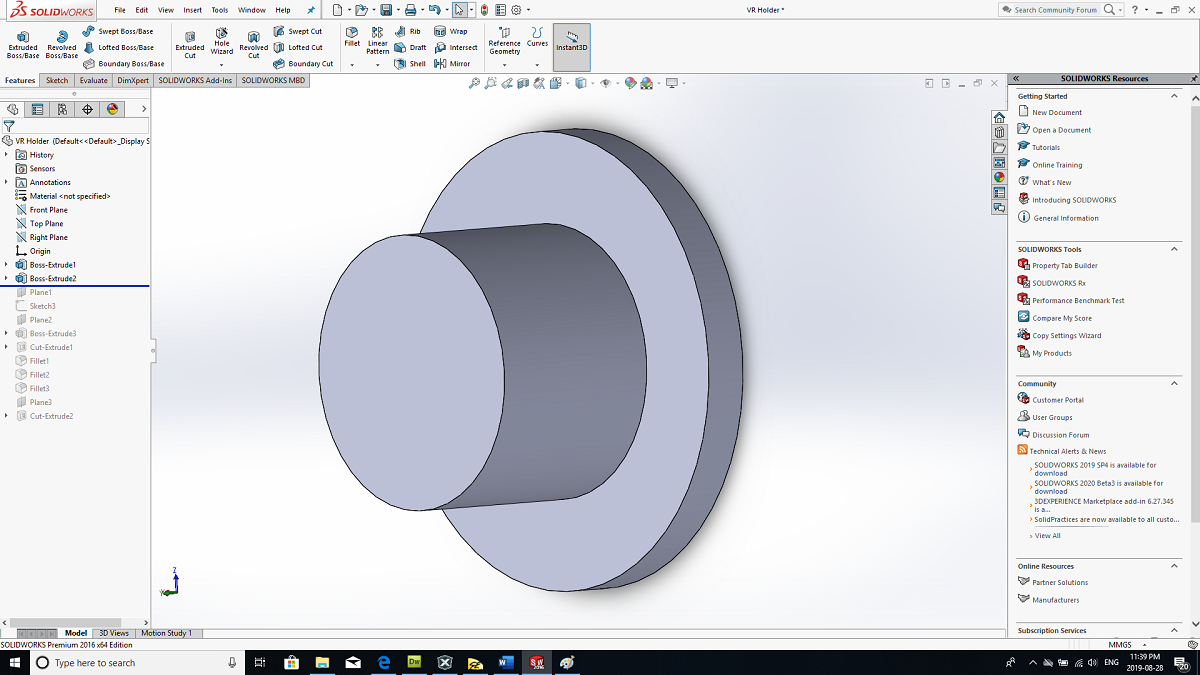Click Zoom to Fit in view toolbar

click(475, 83)
